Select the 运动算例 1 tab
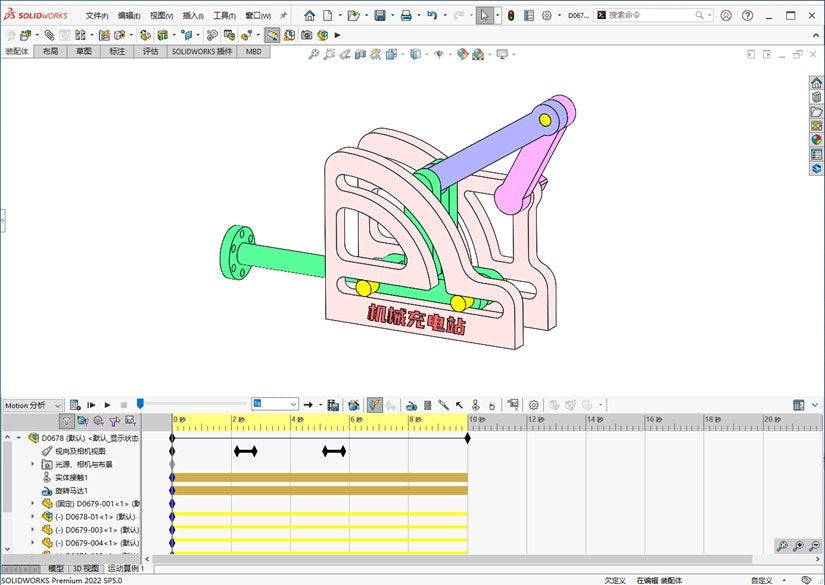 click(126, 569)
